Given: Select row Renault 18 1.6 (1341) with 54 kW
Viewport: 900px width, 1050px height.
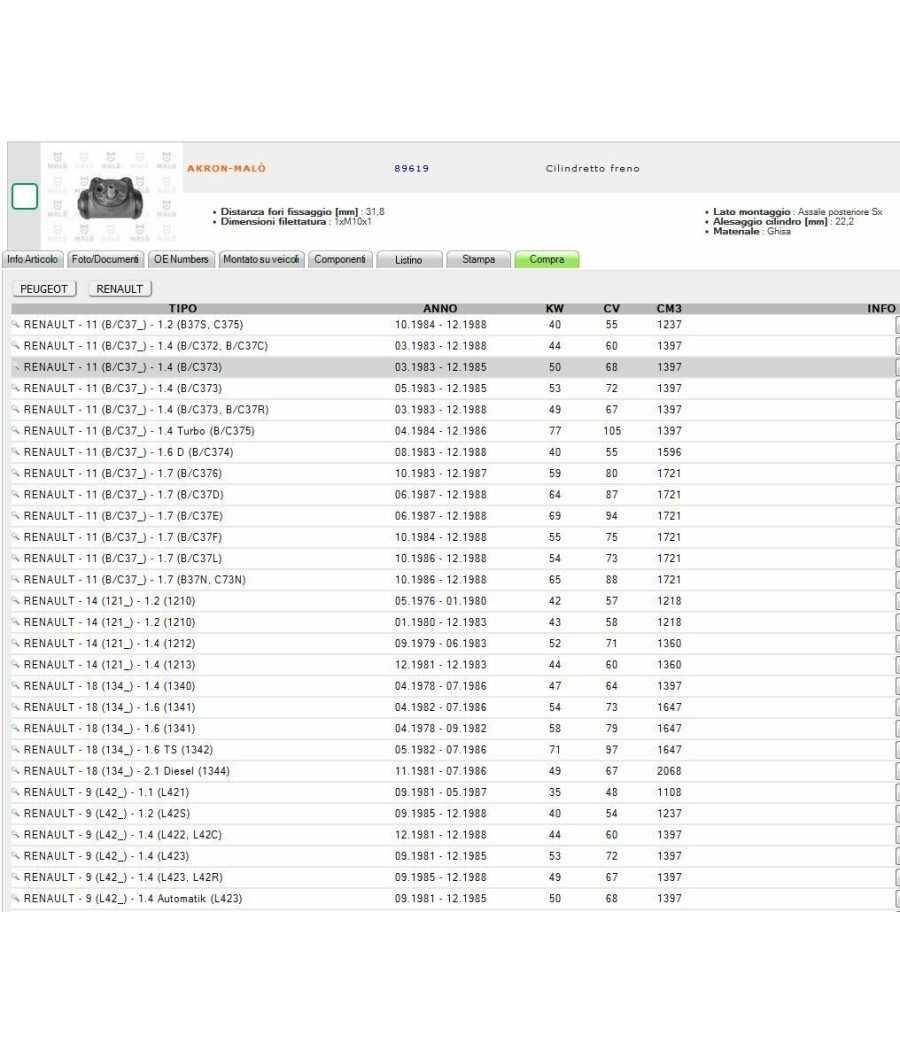Looking at the screenshot, I should tap(453, 707).
